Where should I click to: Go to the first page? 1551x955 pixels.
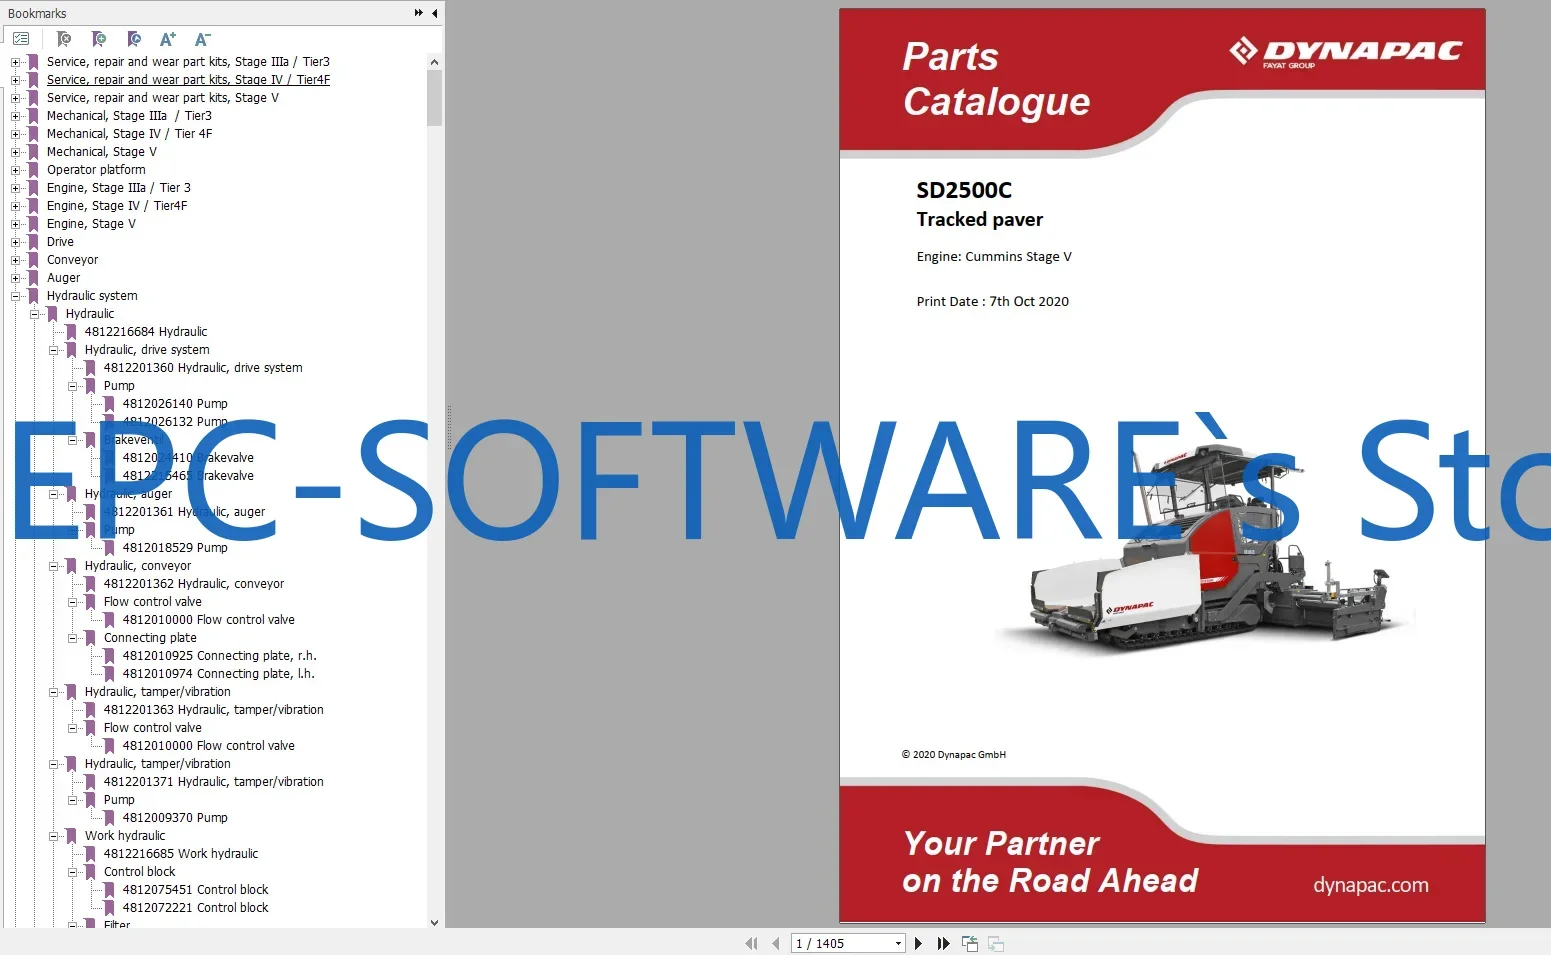tap(751, 943)
